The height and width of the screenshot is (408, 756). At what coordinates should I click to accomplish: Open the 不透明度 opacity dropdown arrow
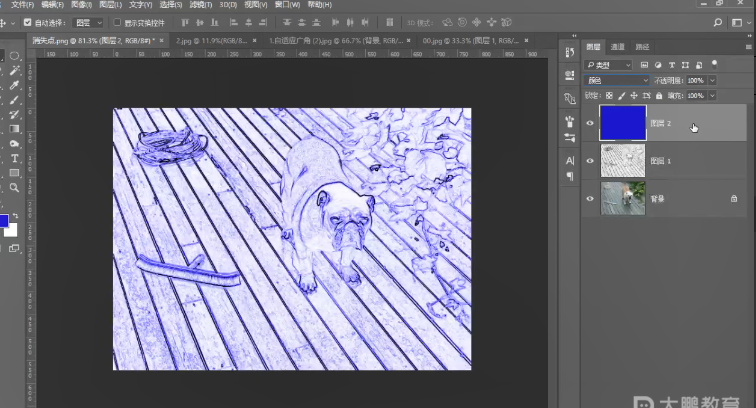712,80
